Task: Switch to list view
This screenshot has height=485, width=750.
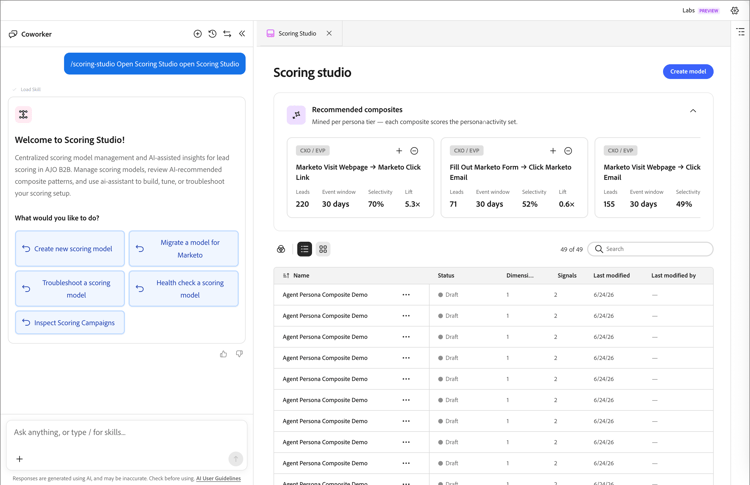Action: 304,249
